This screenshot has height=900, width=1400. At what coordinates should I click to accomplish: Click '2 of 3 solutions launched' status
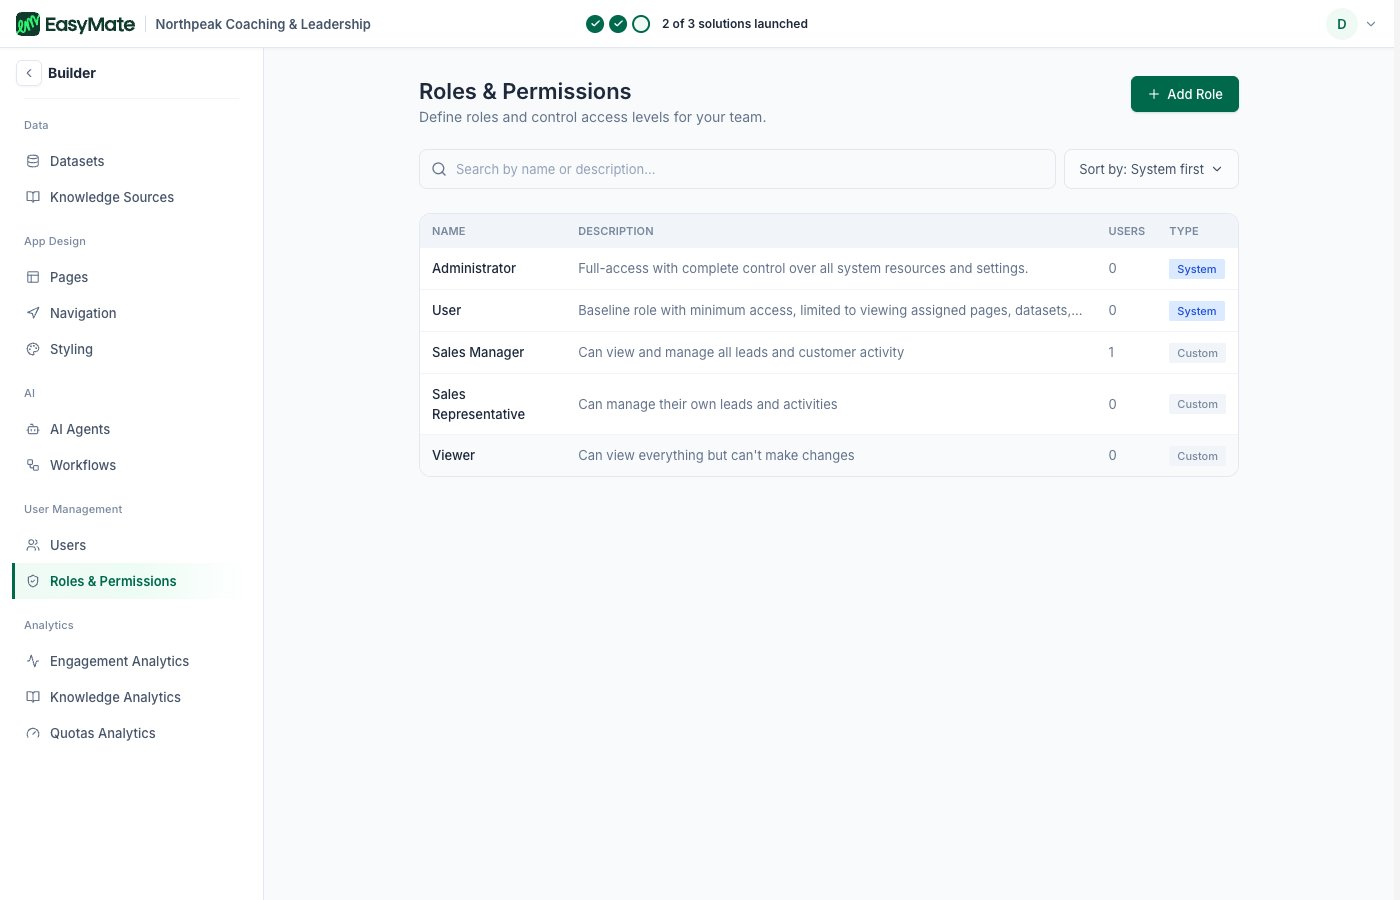(735, 24)
